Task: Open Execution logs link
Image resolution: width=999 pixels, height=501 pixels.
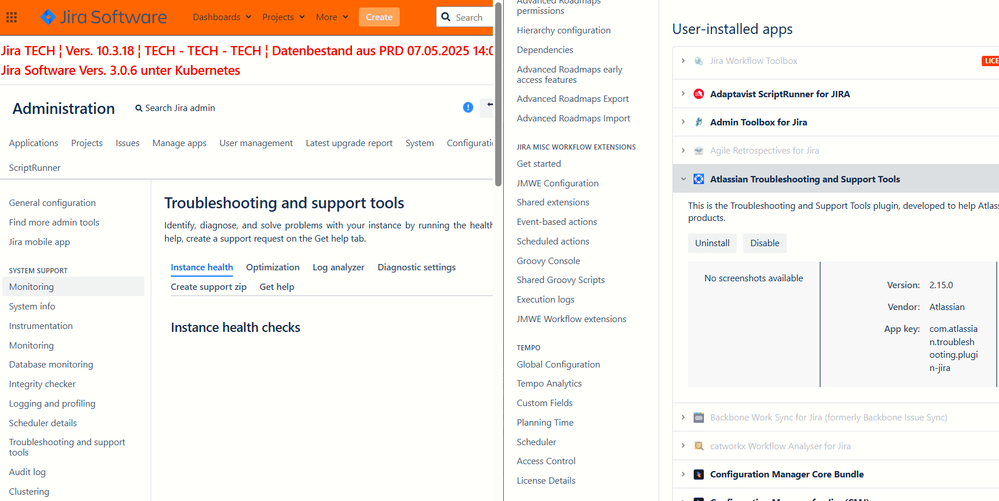Action: pyautogui.click(x=545, y=300)
